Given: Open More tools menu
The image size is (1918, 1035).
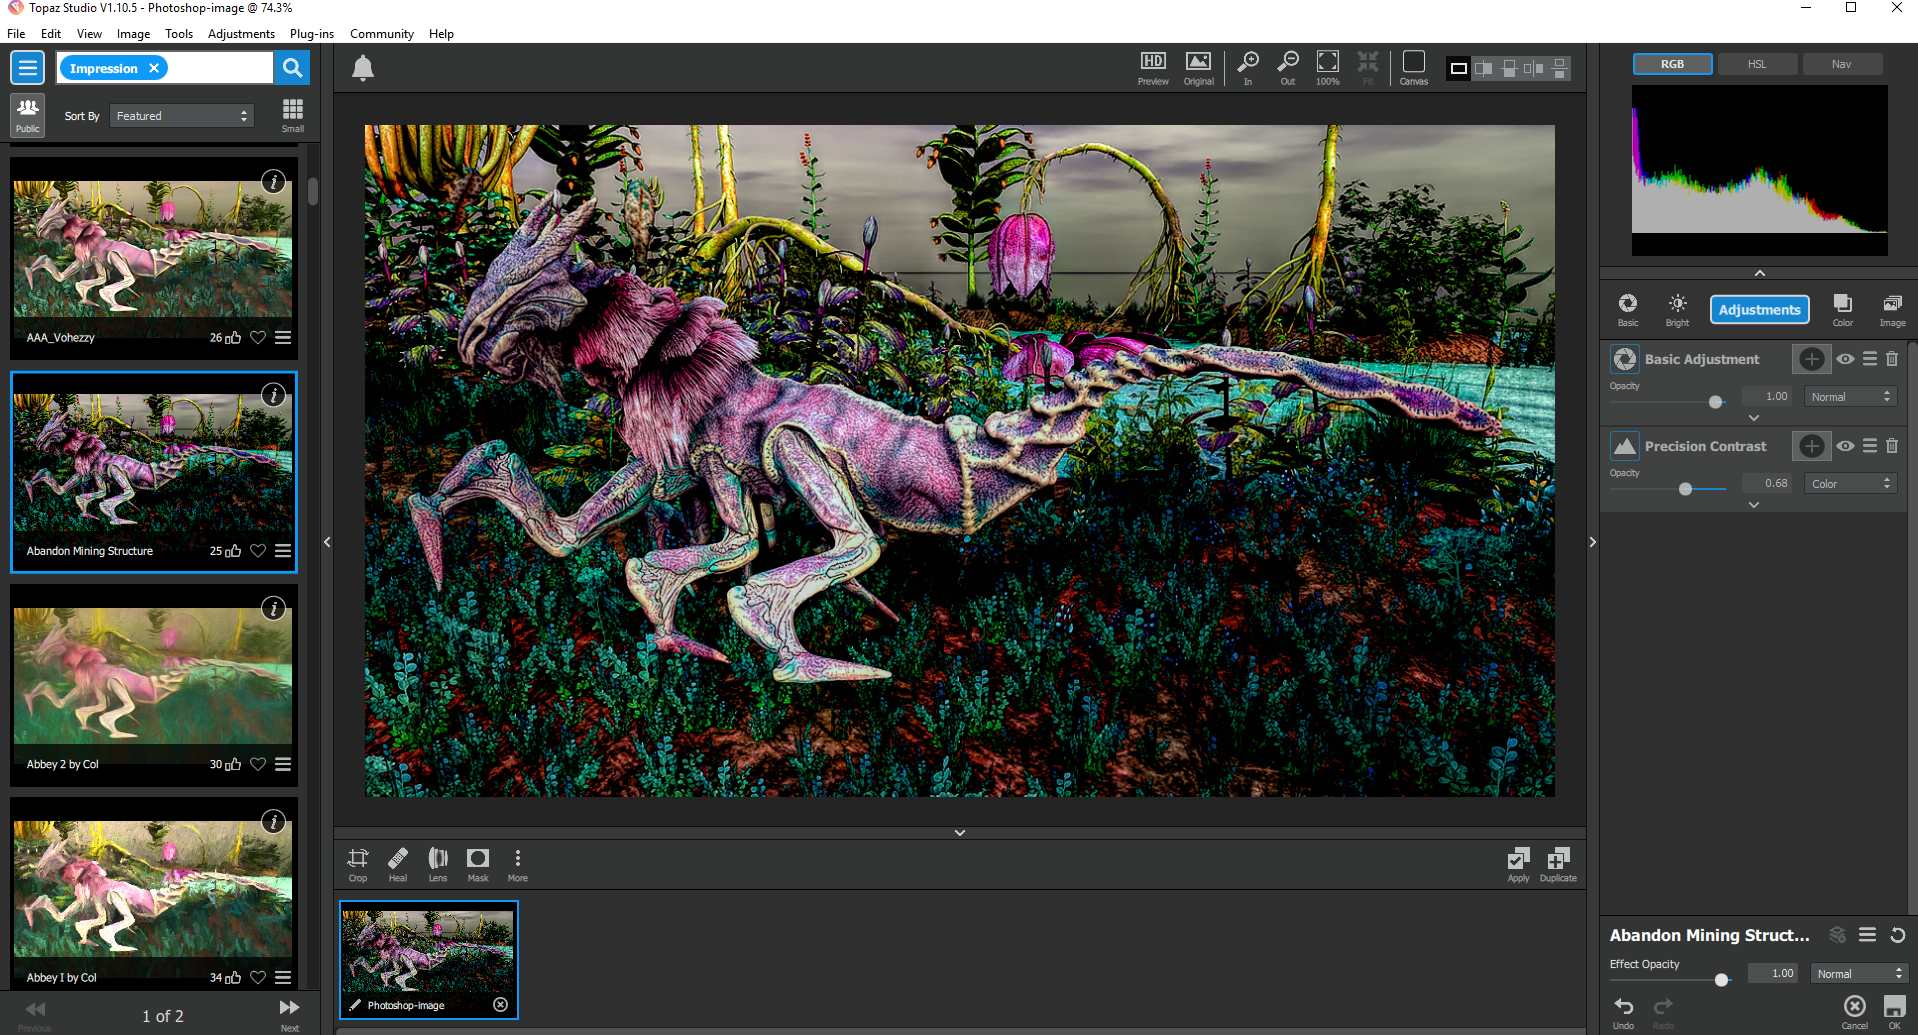Looking at the screenshot, I should (518, 865).
